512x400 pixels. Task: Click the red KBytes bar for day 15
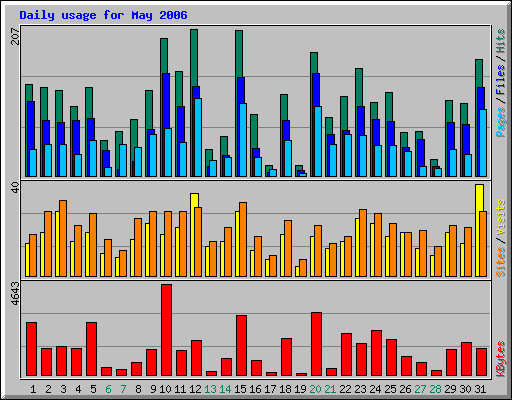coord(241,346)
